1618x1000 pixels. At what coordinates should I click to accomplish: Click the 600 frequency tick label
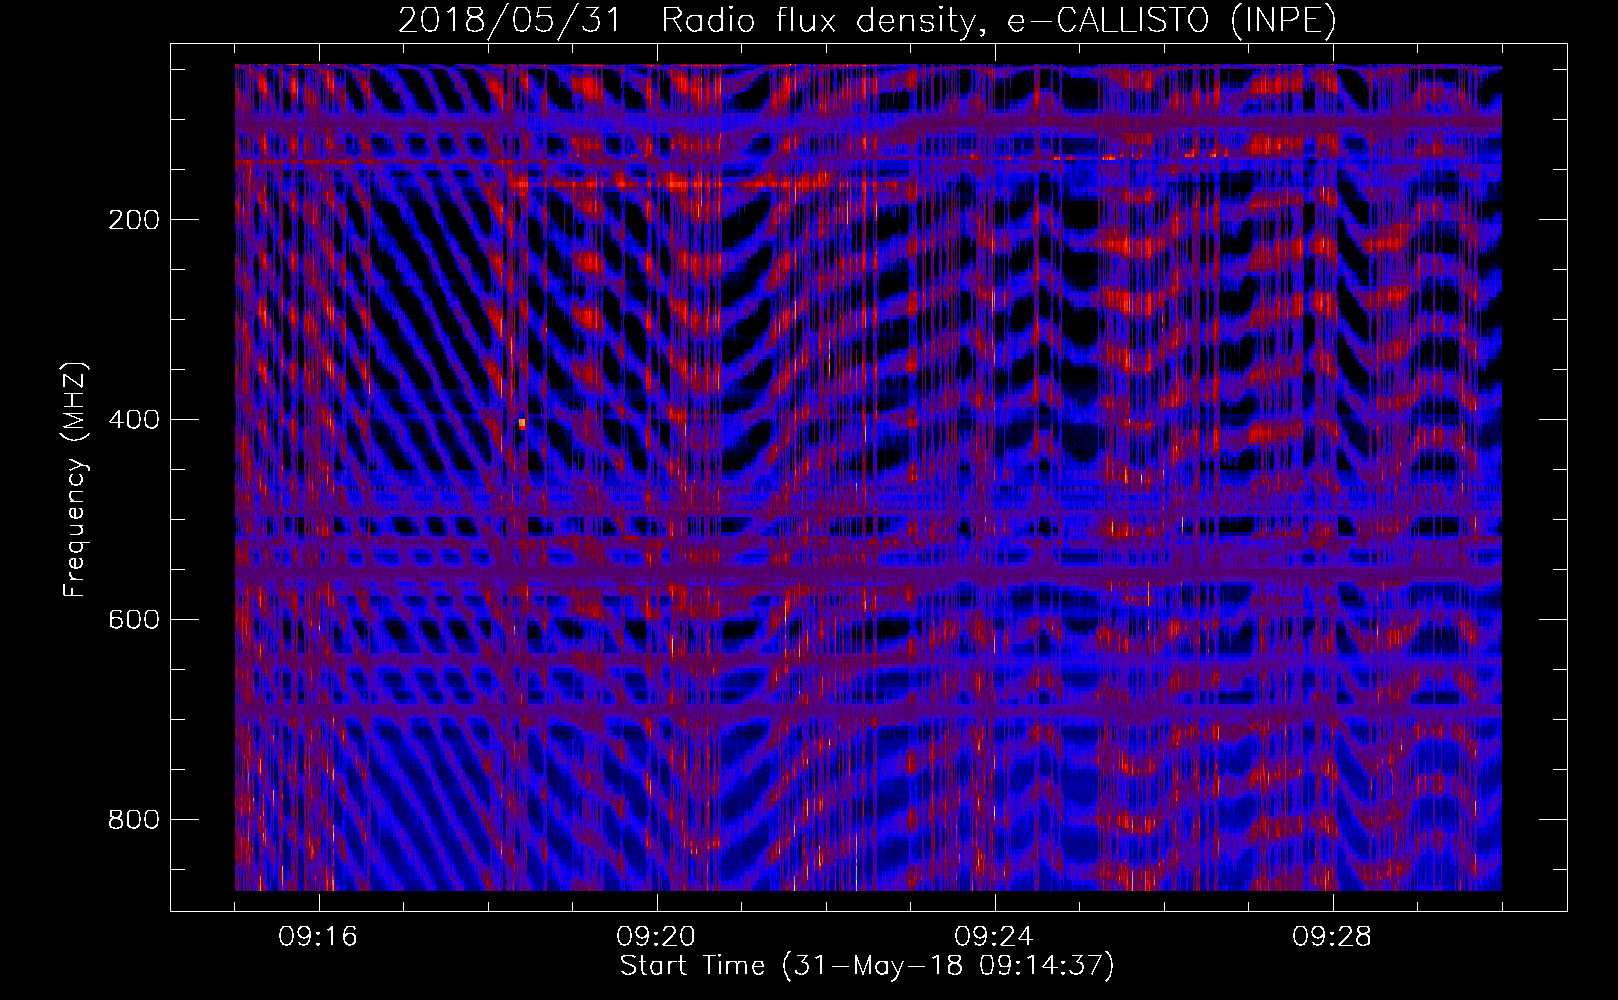coord(133,620)
